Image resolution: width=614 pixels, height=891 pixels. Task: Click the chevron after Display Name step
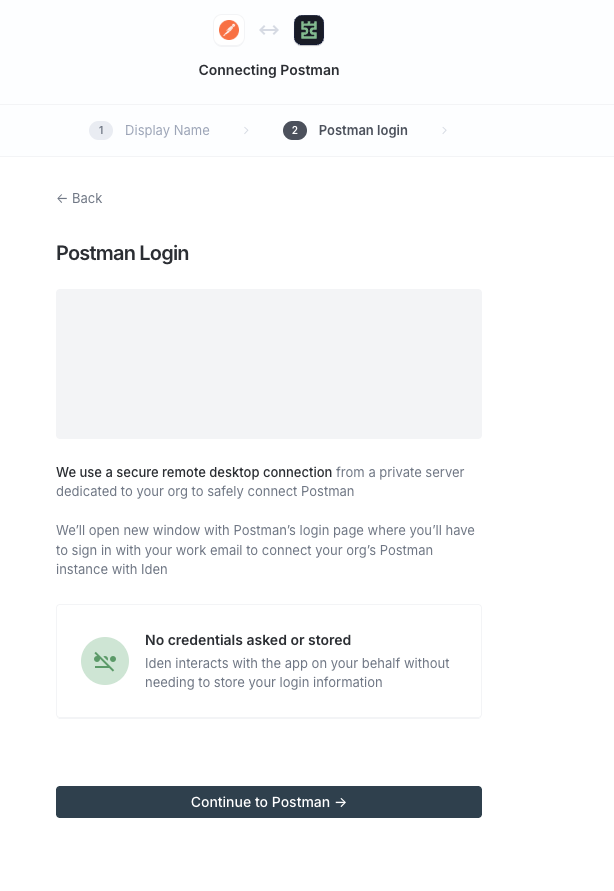click(246, 130)
